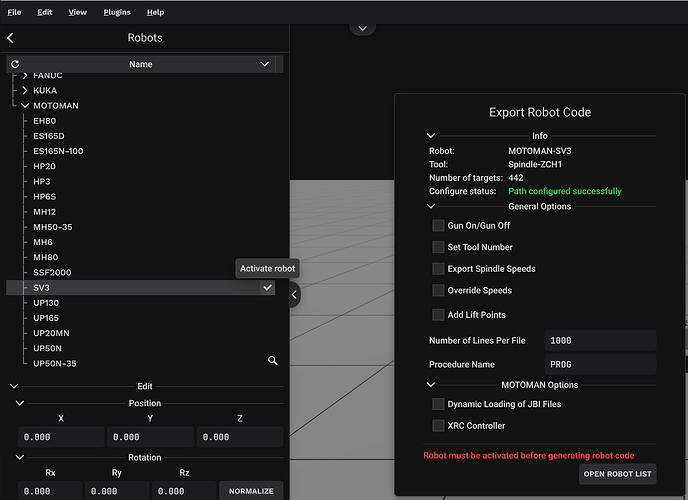Go back from the Robots panel
The image size is (688, 500).
[x=11, y=38]
